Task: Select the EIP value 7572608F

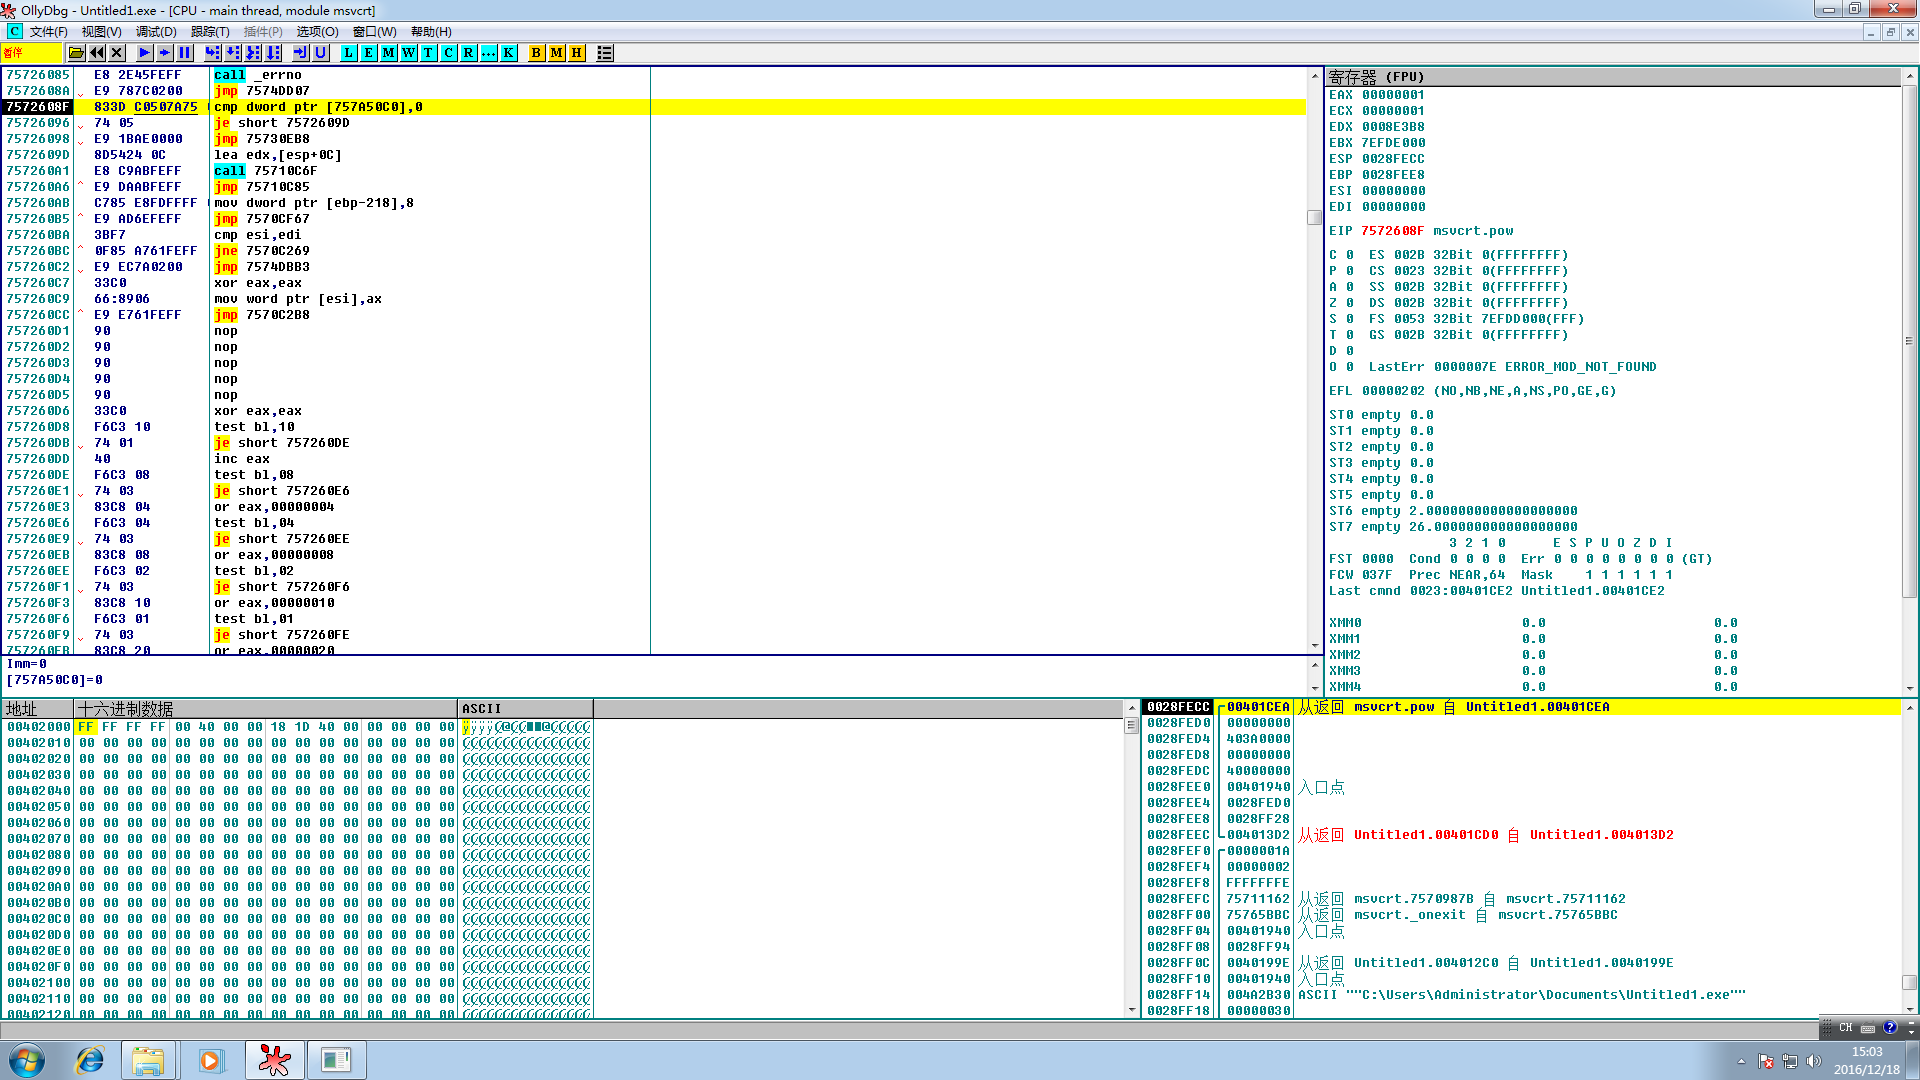Action: click(1393, 231)
